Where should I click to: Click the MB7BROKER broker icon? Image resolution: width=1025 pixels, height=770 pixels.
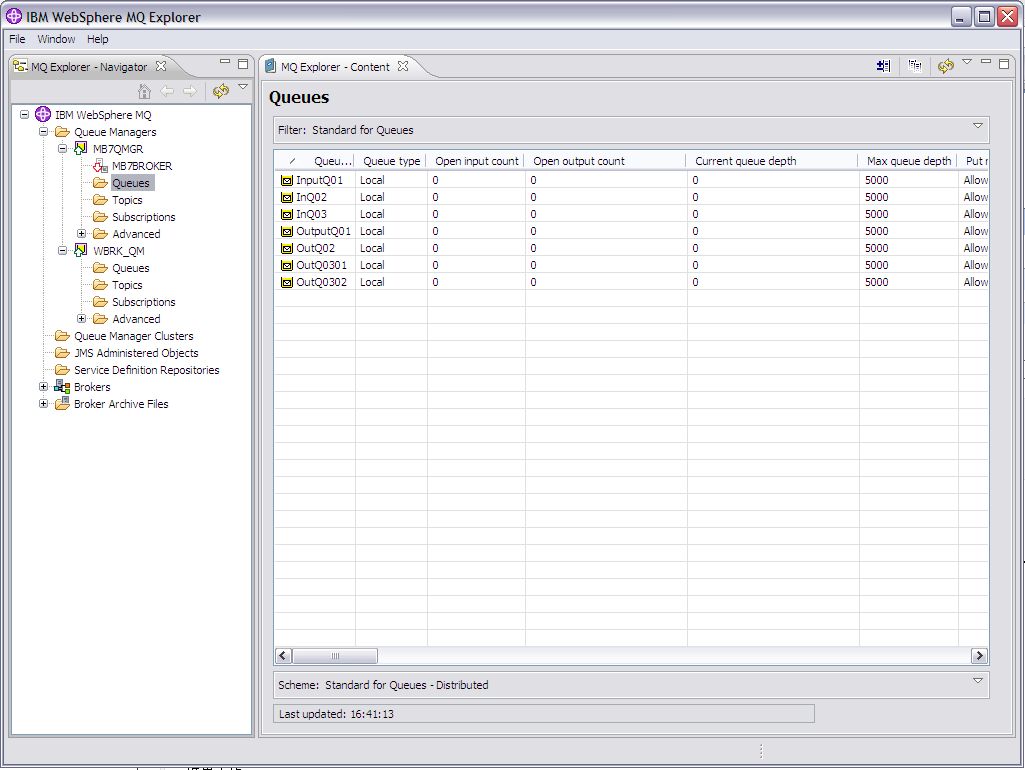(x=100, y=165)
